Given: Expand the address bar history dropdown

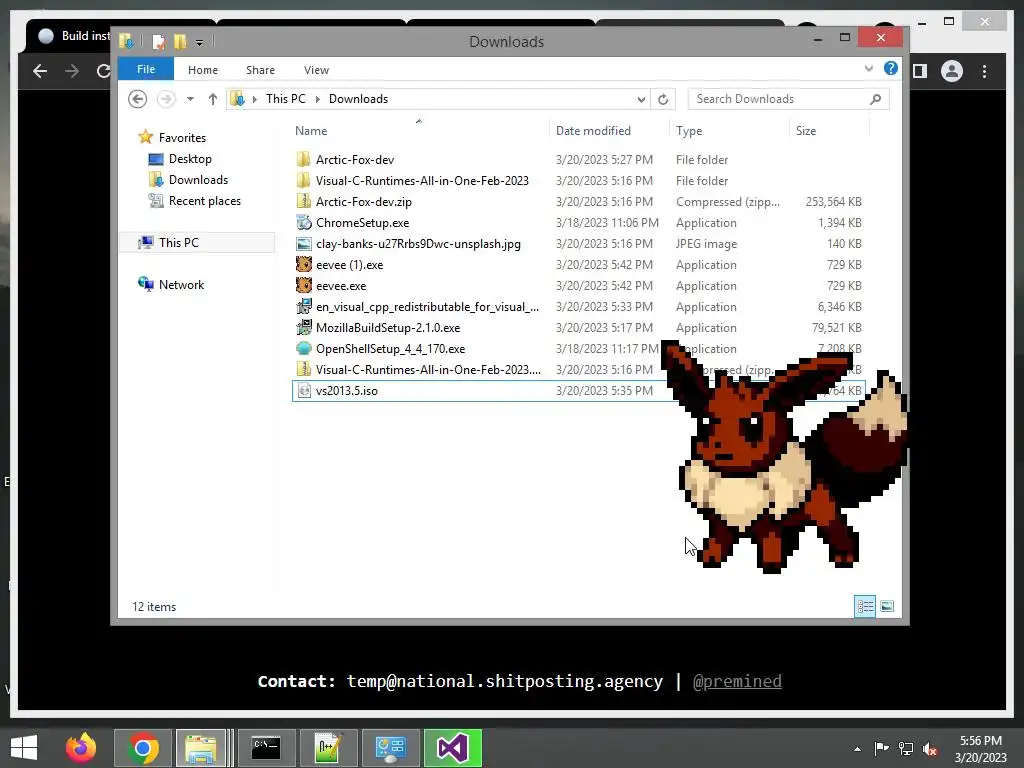Looking at the screenshot, I should point(641,99).
